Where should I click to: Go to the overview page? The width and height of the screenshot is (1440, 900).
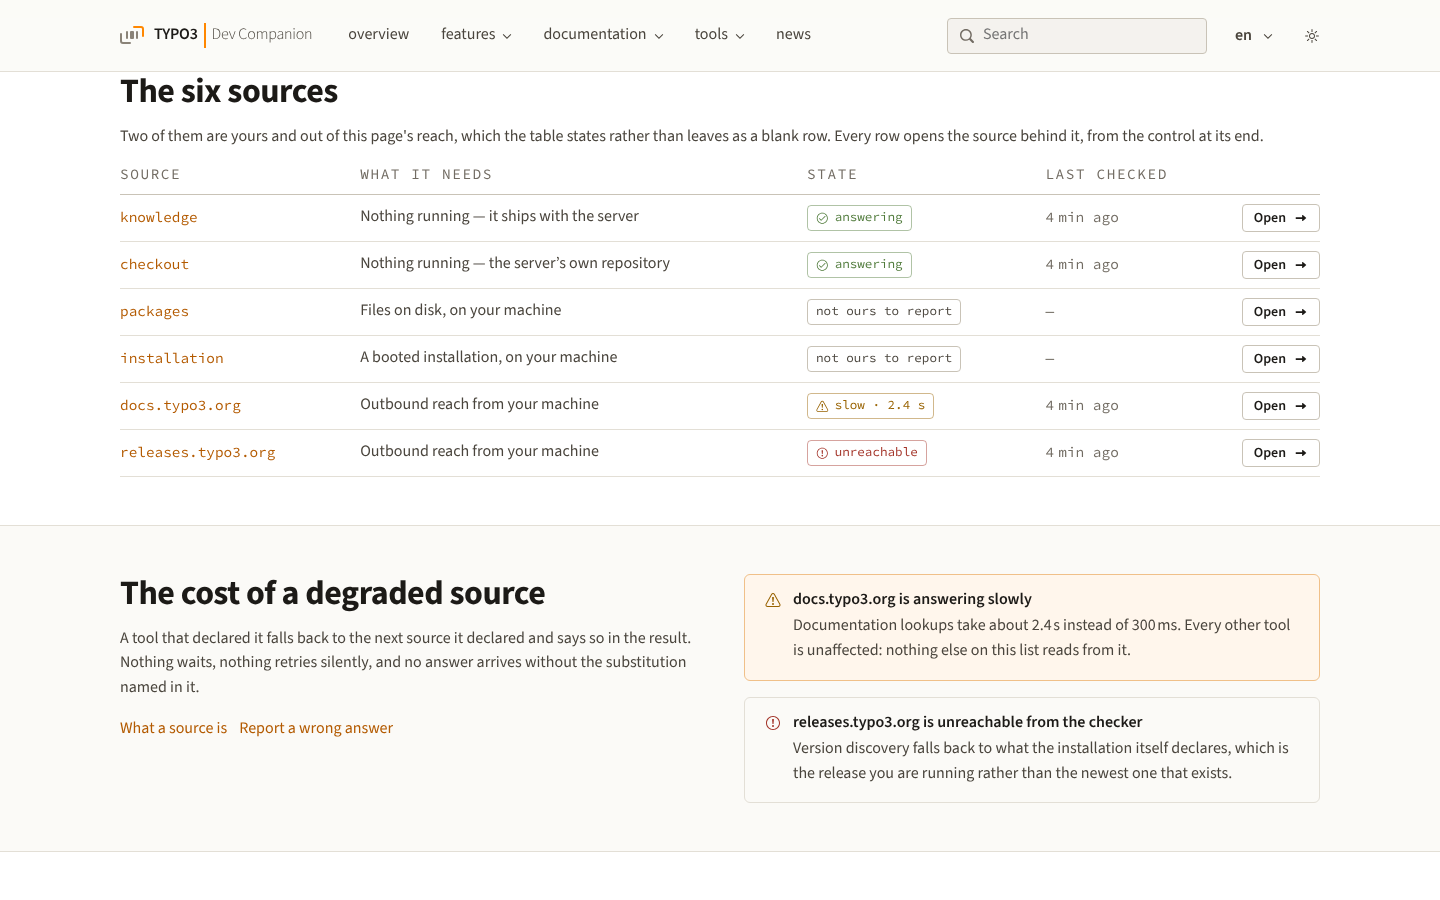[378, 35]
